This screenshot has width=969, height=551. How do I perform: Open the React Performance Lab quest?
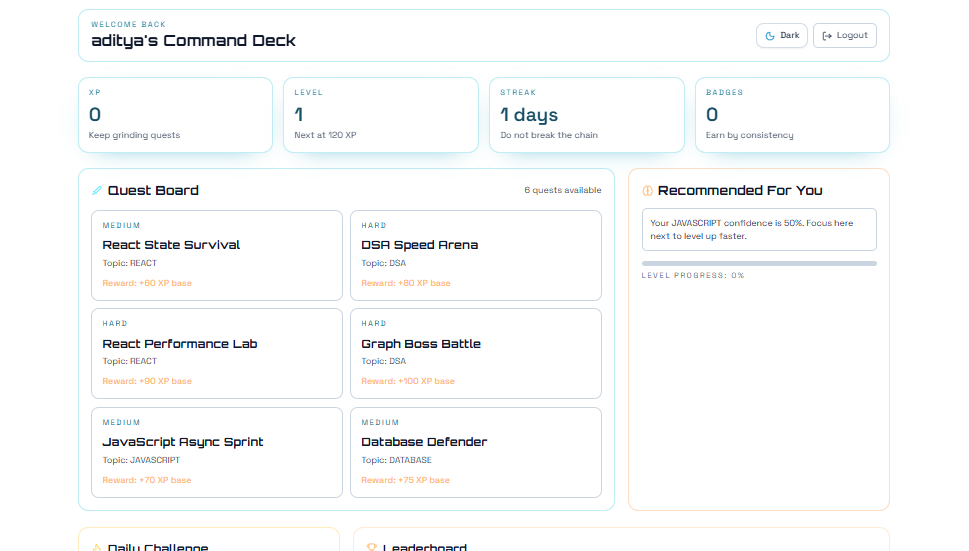point(217,353)
